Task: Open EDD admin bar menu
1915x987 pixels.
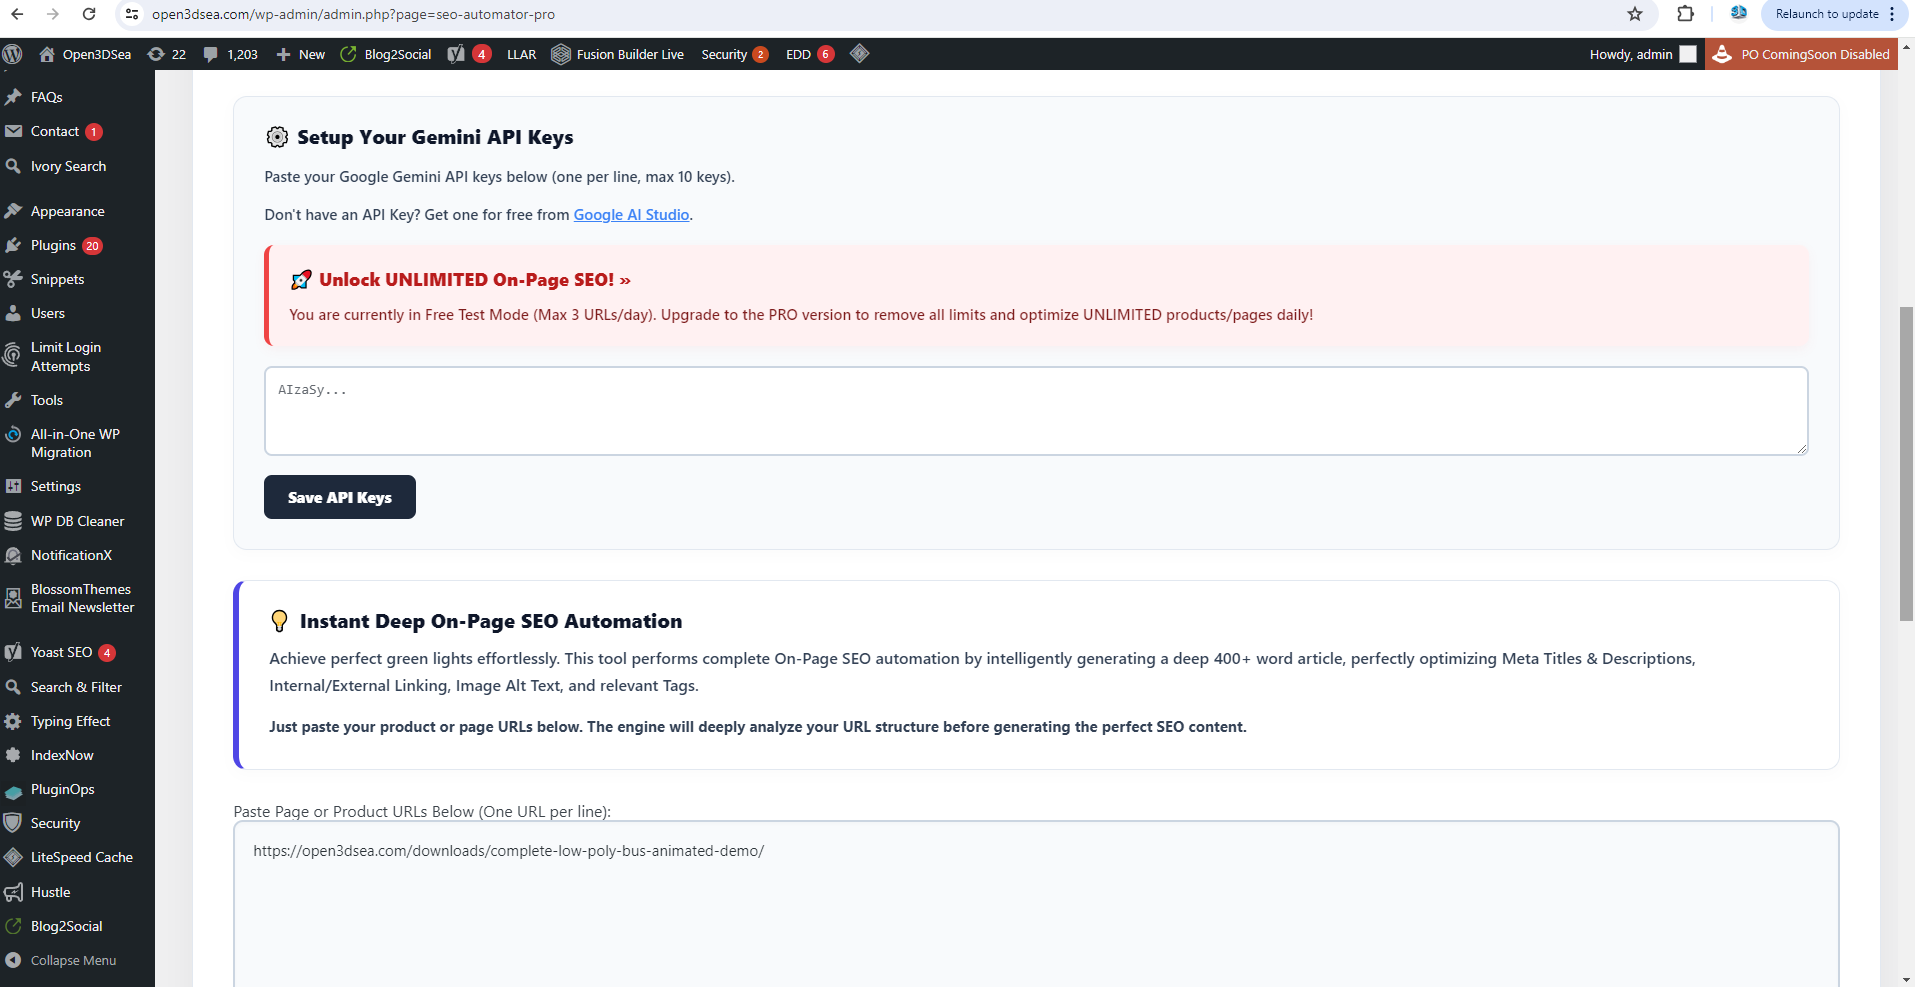Action: click(x=810, y=54)
